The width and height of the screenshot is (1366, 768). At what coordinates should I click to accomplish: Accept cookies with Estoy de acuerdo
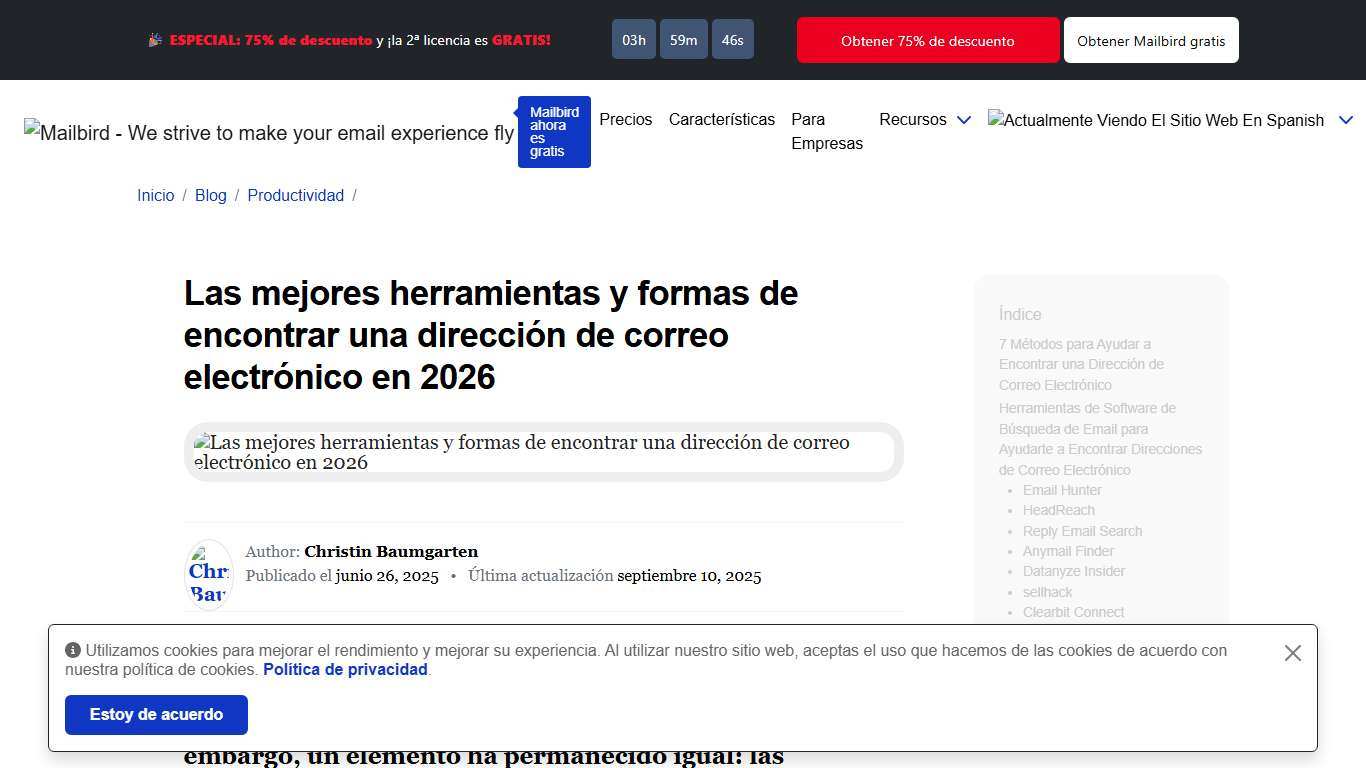156,715
